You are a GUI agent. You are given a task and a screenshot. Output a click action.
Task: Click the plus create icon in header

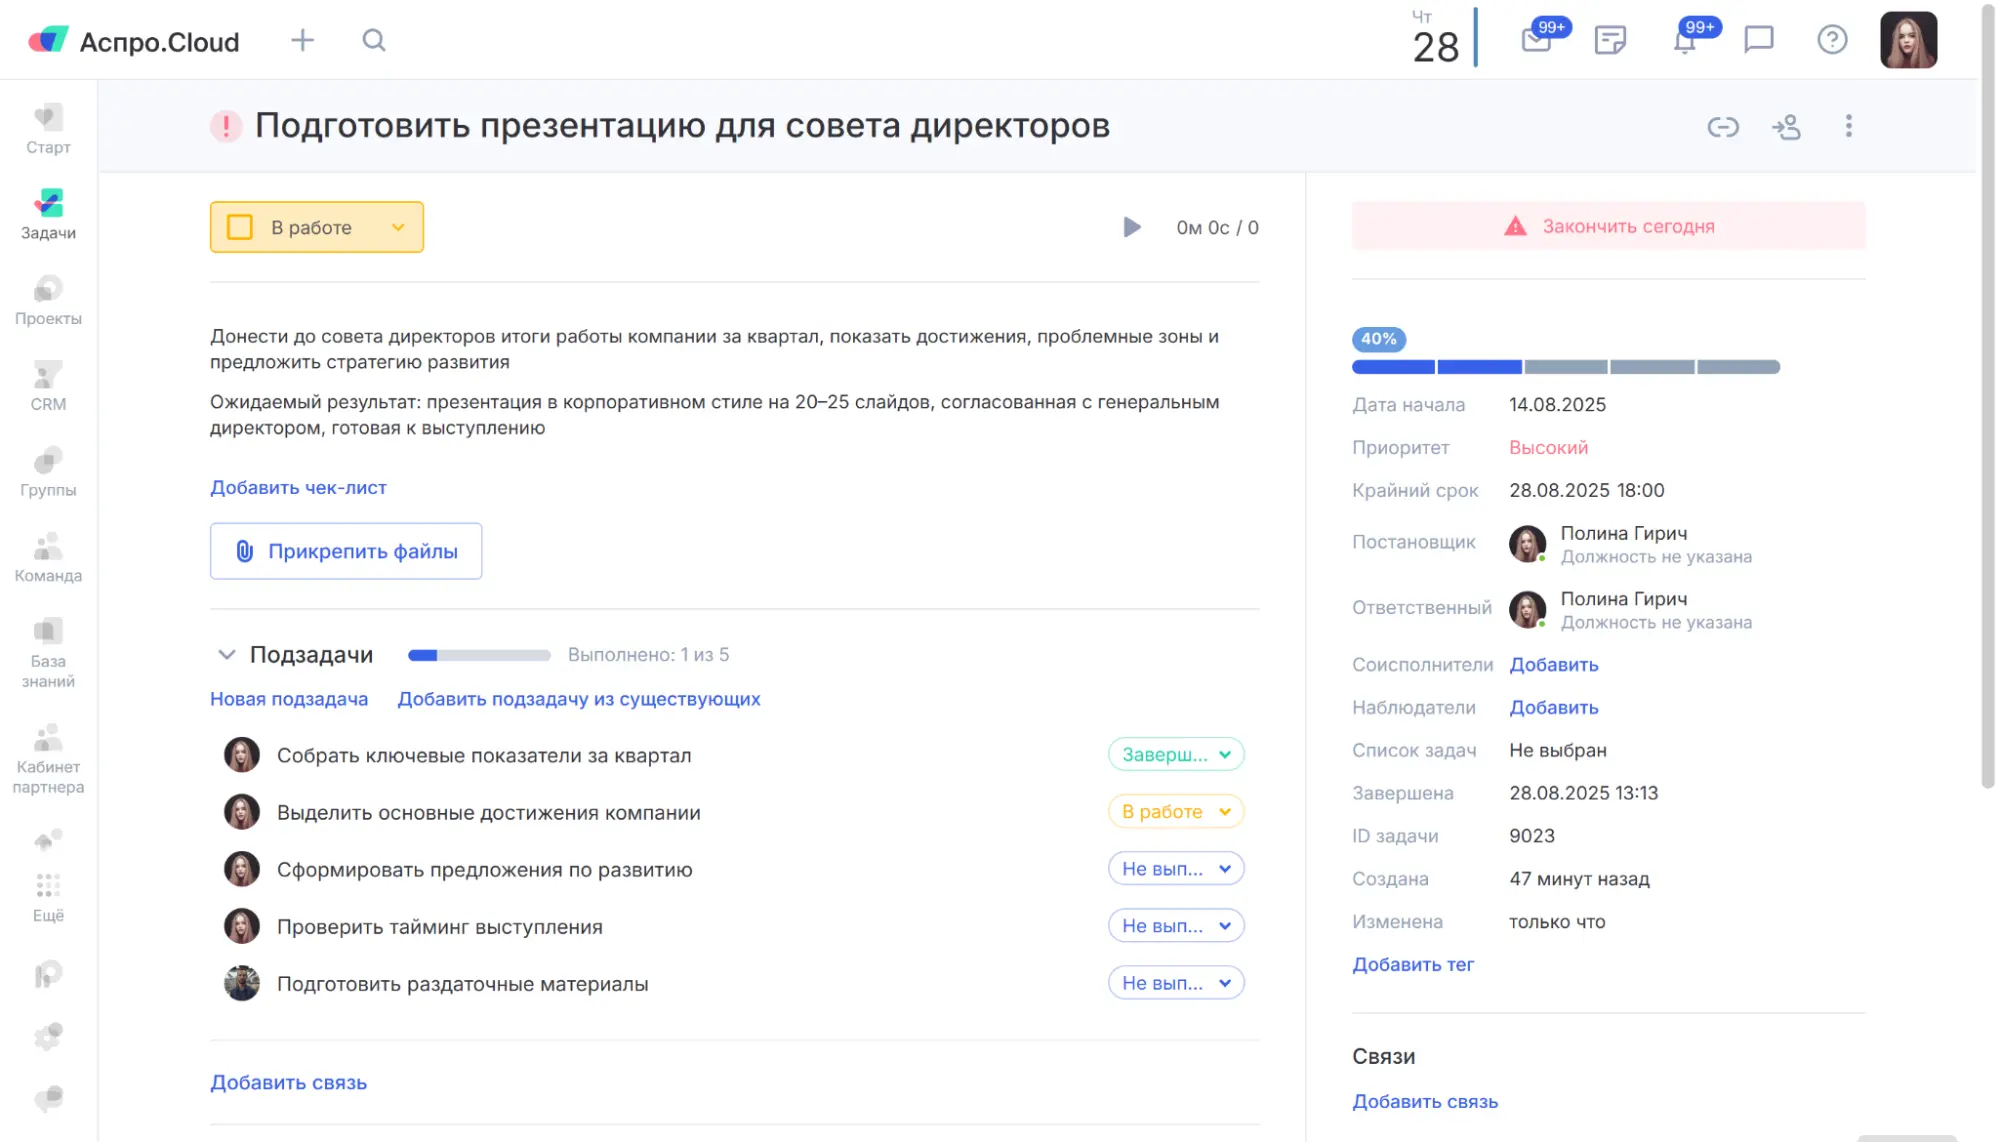(302, 40)
